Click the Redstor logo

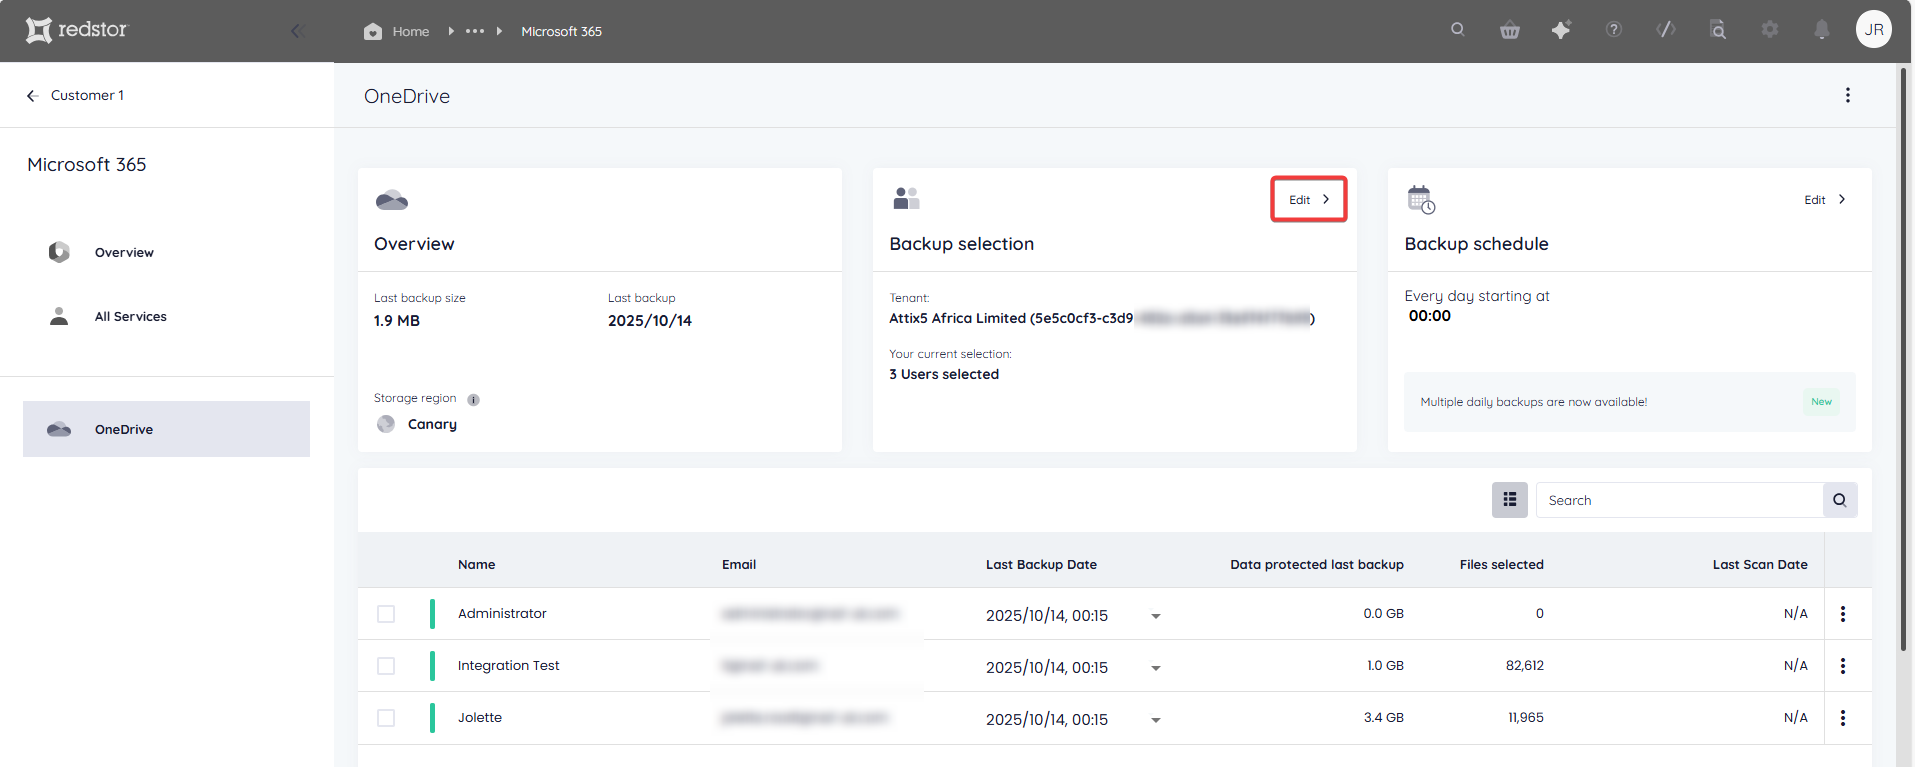coord(77,30)
